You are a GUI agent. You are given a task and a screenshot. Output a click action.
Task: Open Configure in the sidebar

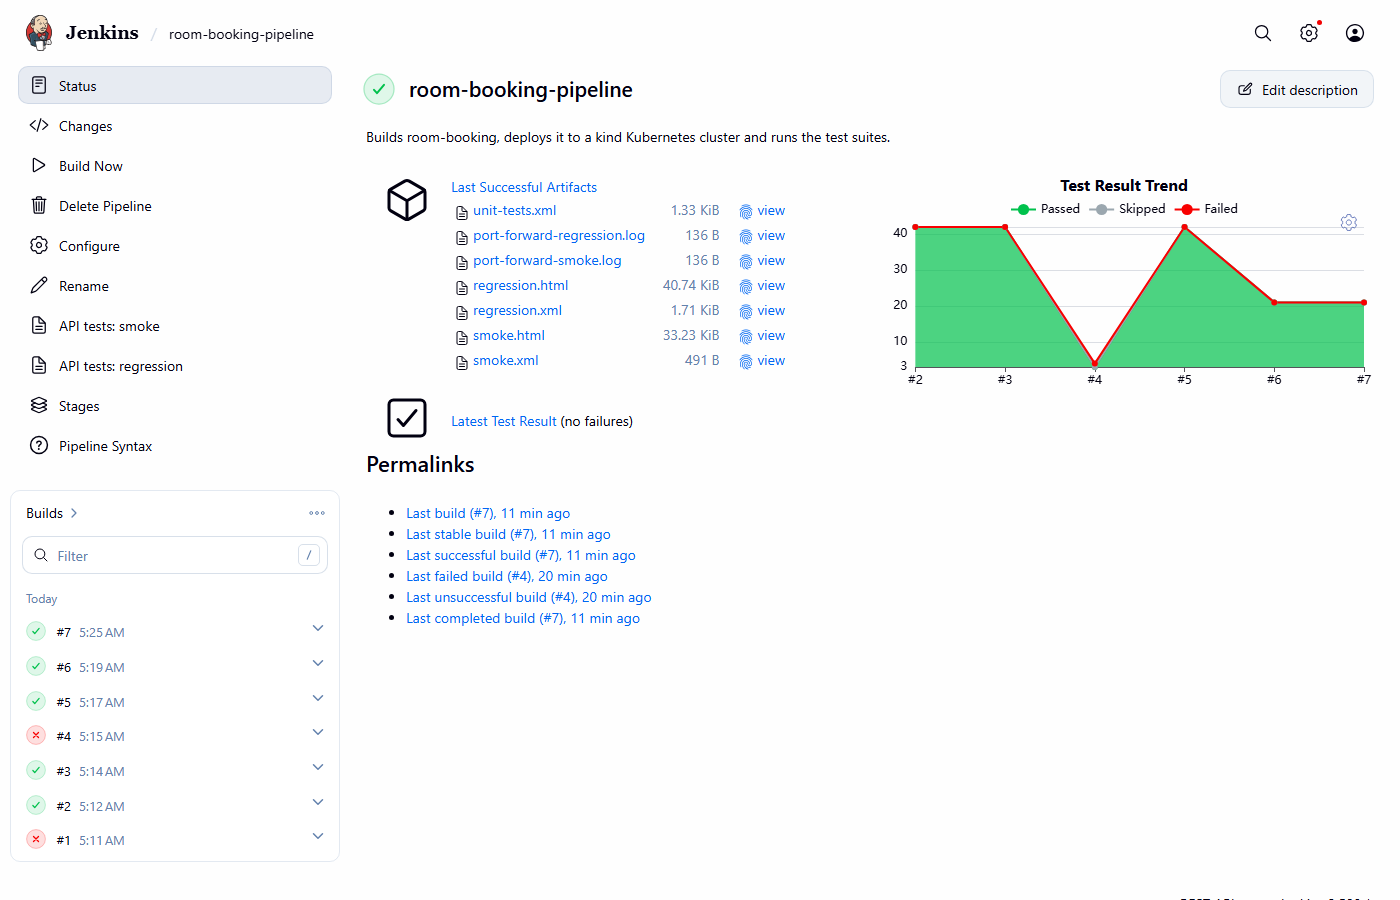tap(175, 246)
